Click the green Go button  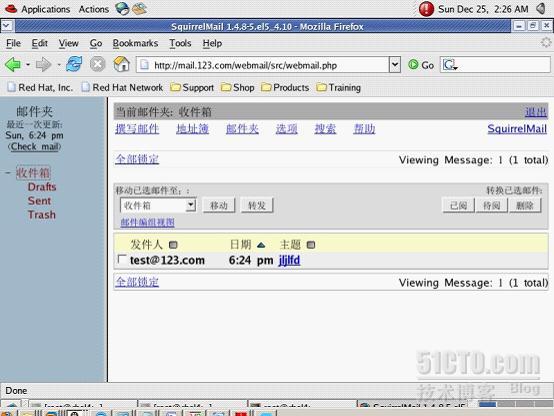click(x=420, y=65)
